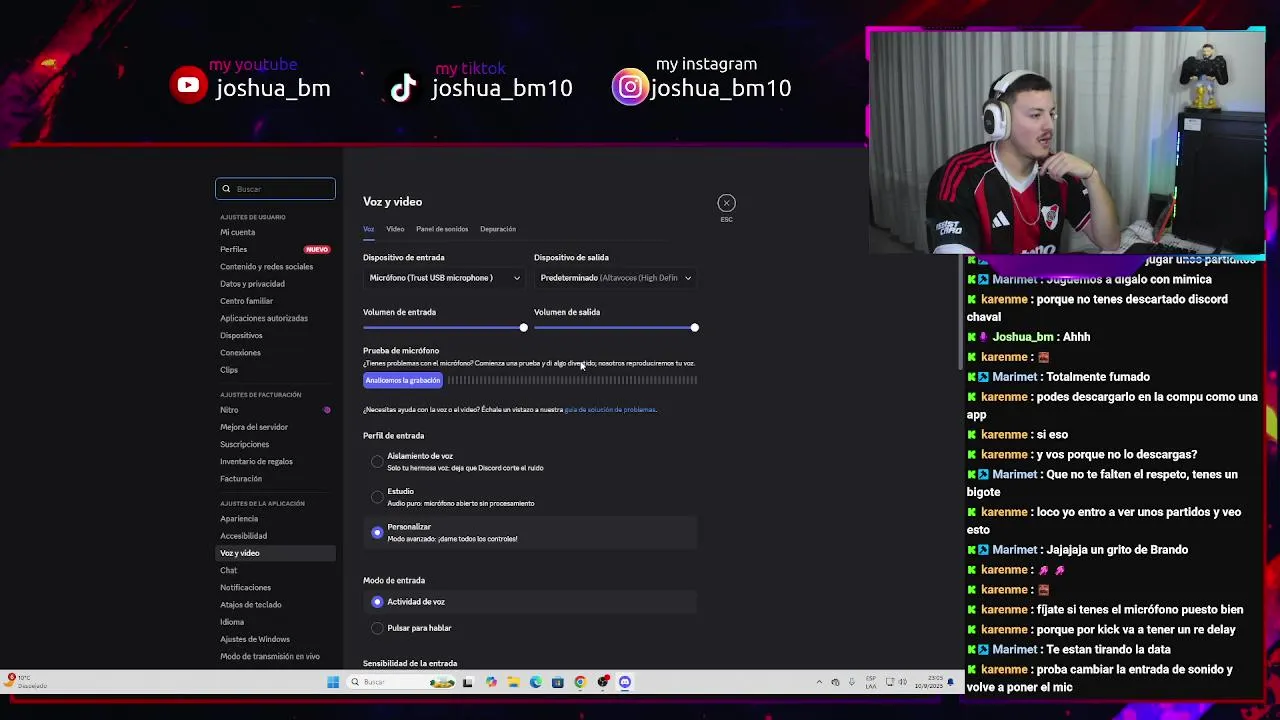Open File Explorer from the taskbar
1280x720 pixels.
pos(513,682)
